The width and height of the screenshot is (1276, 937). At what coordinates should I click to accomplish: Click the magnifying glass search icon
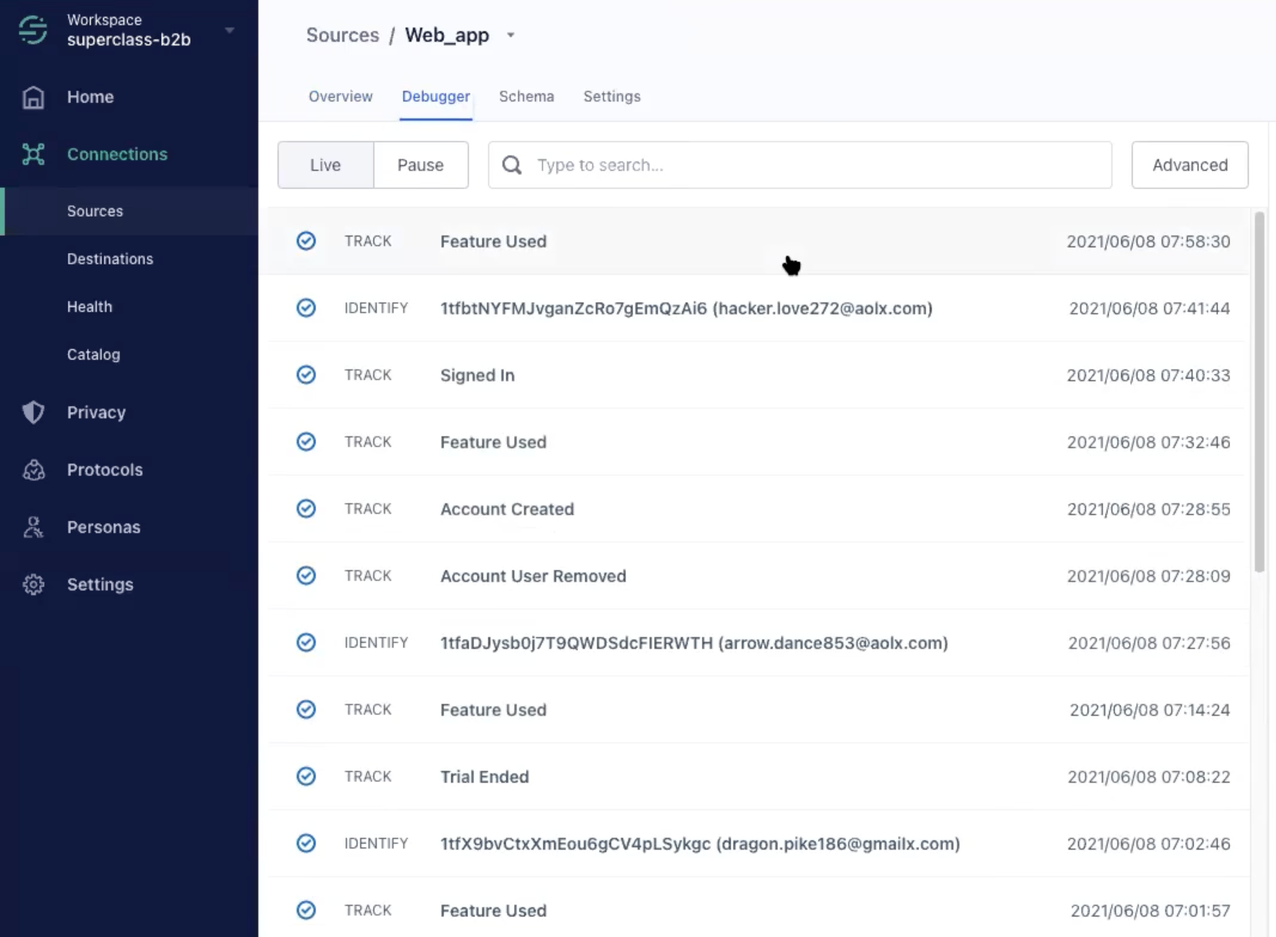(x=511, y=164)
